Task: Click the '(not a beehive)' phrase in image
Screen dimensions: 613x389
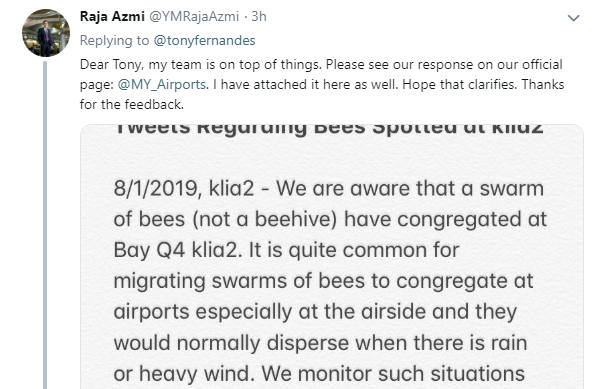Action: pyautogui.click(x=265, y=219)
